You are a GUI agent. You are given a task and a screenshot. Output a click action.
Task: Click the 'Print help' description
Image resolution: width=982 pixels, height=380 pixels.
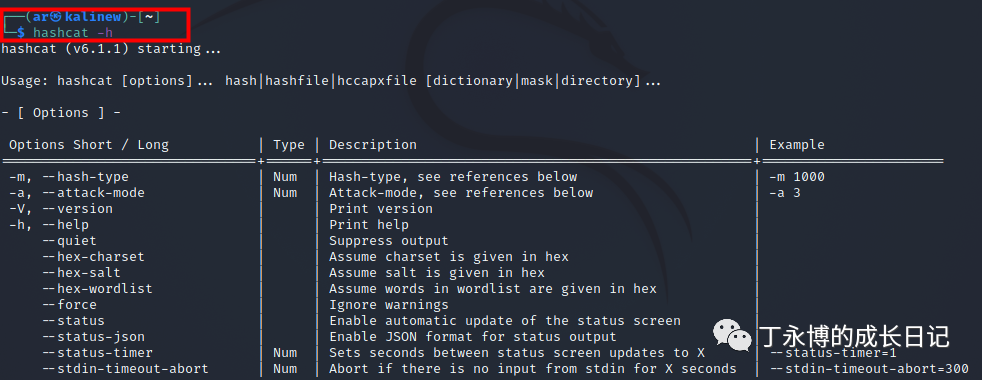pos(369,224)
